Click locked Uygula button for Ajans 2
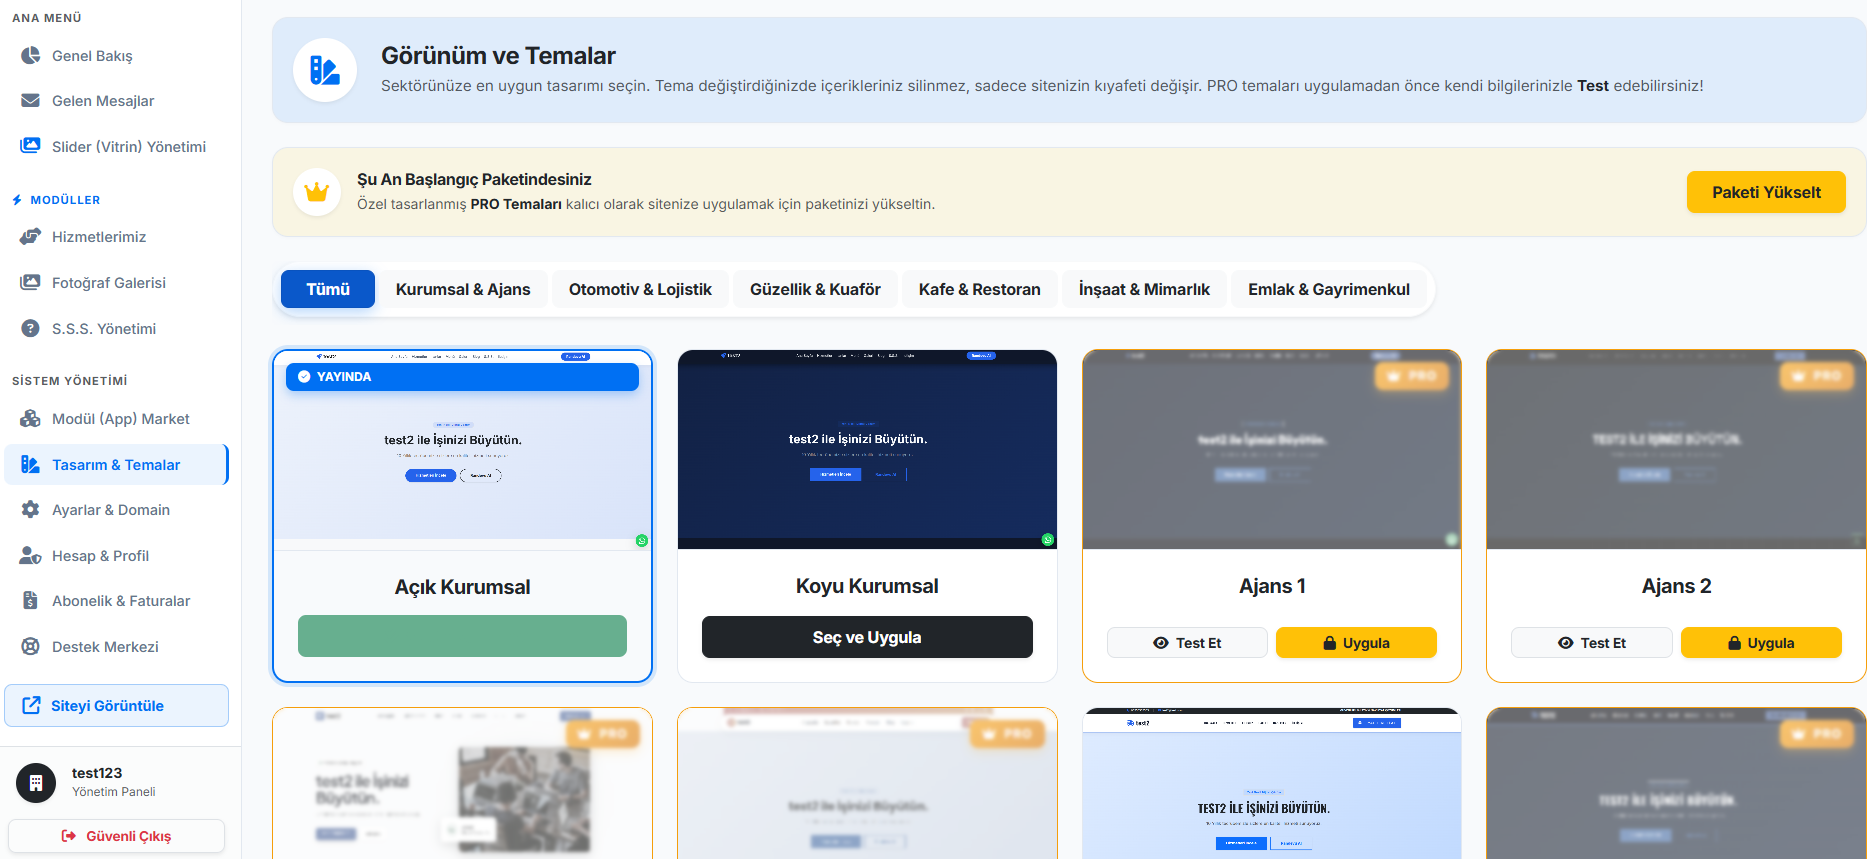The width and height of the screenshot is (1867, 859). coord(1761,643)
